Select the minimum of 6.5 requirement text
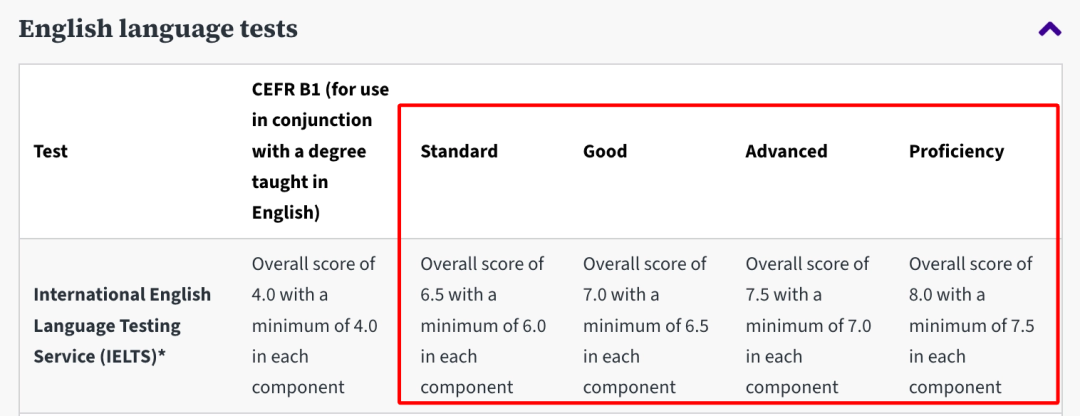Screen dimensions: 1080x416 [x=646, y=326]
